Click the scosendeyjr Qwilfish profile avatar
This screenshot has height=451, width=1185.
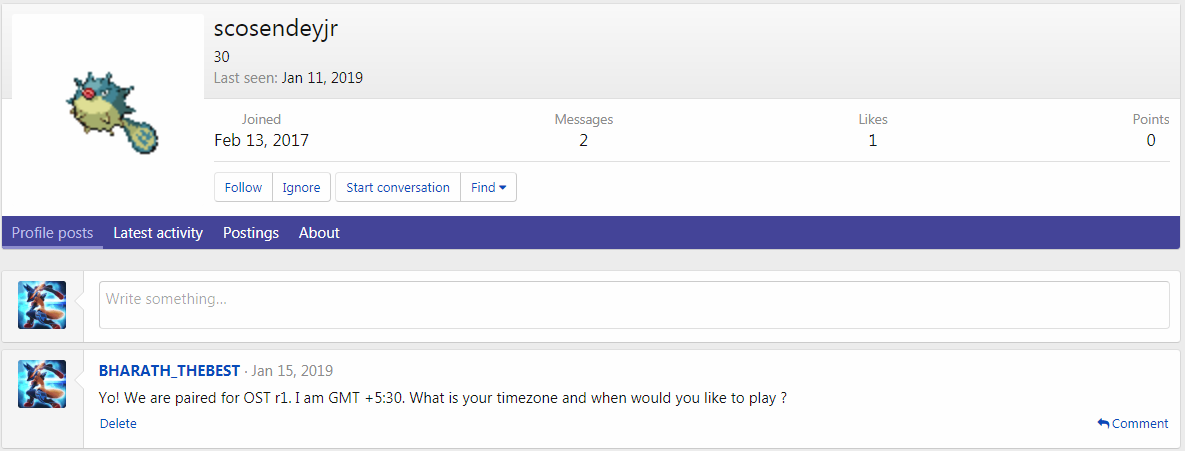pos(107,111)
